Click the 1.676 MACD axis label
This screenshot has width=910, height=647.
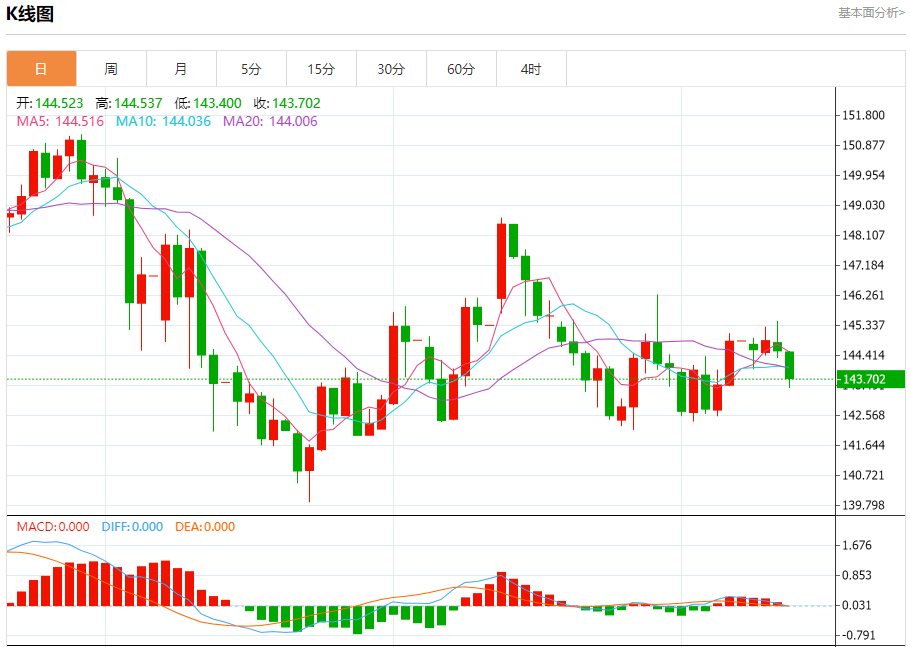tap(860, 545)
